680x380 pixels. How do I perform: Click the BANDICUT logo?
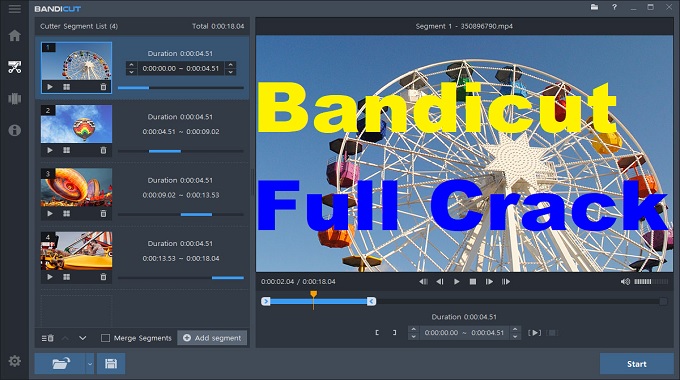58,9
